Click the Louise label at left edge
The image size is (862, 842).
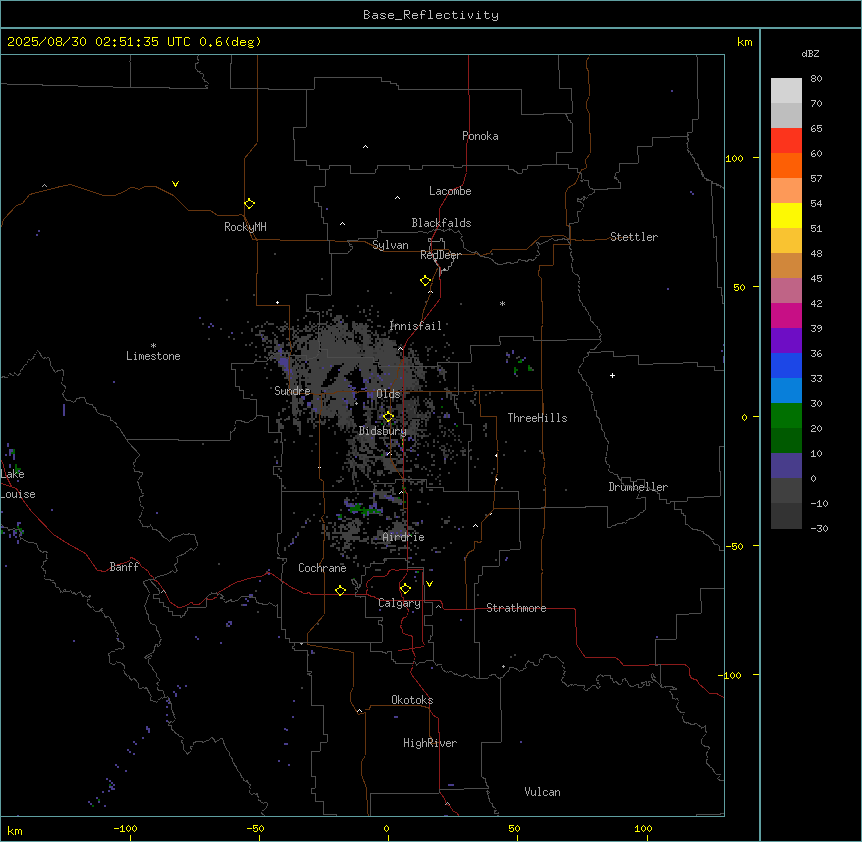(18, 494)
